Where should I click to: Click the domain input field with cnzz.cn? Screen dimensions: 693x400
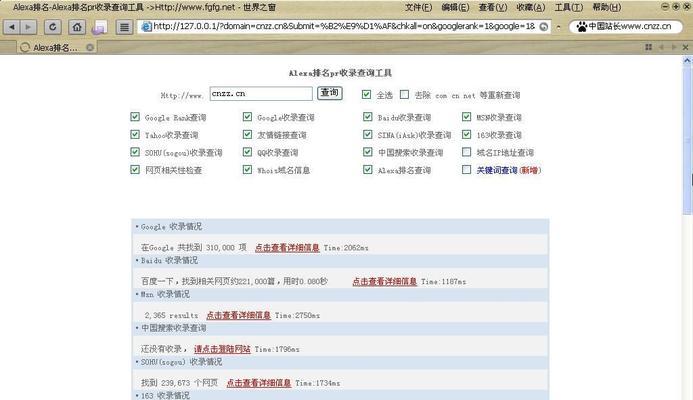pyautogui.click(x=261, y=94)
